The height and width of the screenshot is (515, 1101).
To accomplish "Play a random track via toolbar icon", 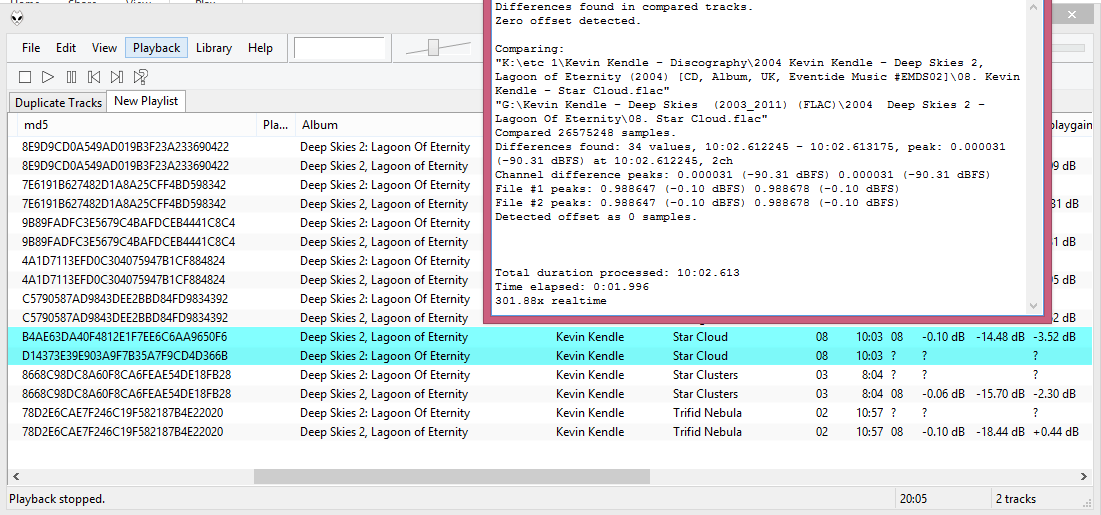I will (140, 77).
